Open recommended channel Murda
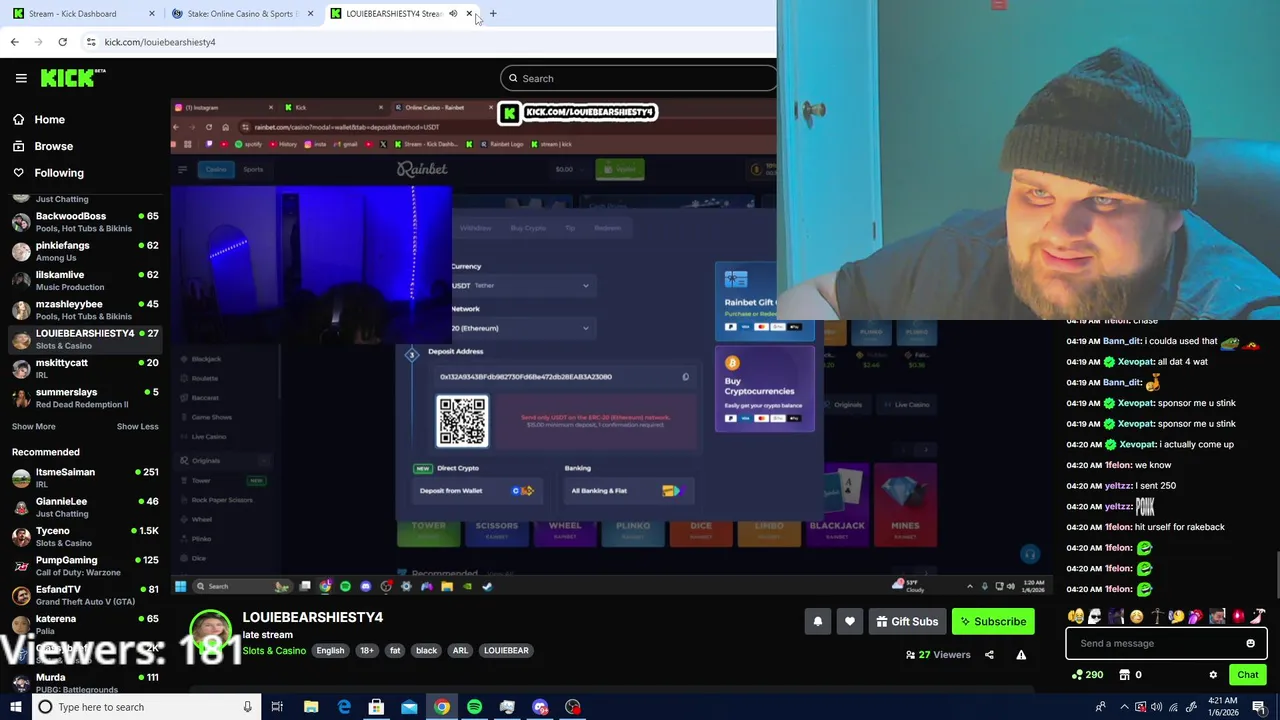The width and height of the screenshot is (1280, 720). click(x=84, y=683)
